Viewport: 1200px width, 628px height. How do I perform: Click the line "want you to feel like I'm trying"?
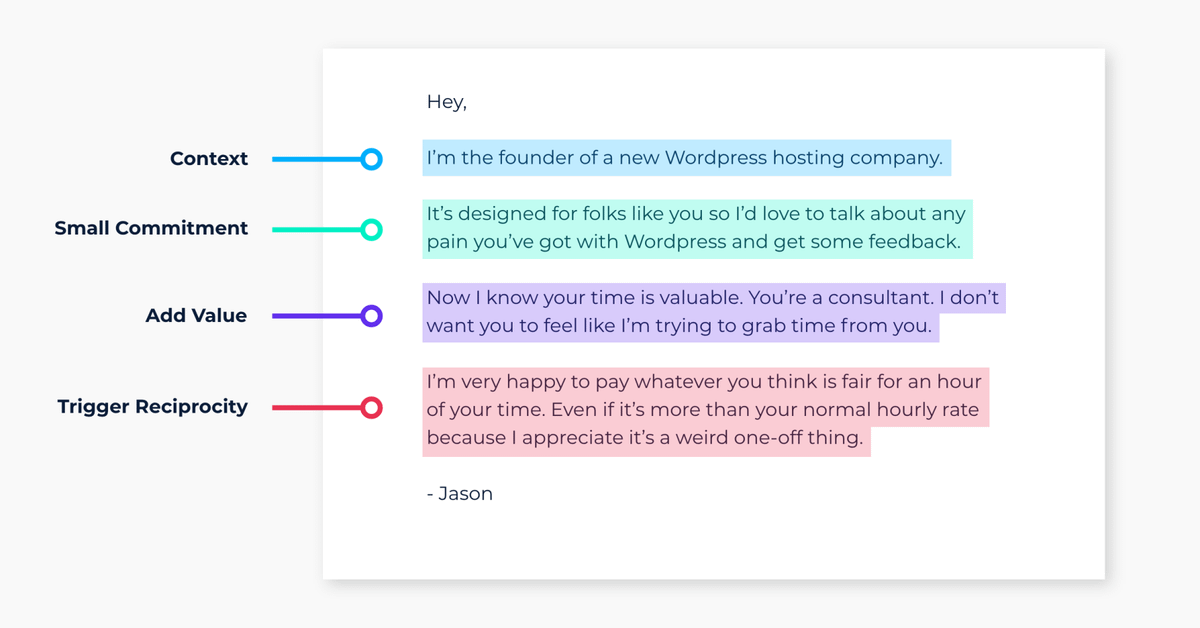pos(679,326)
